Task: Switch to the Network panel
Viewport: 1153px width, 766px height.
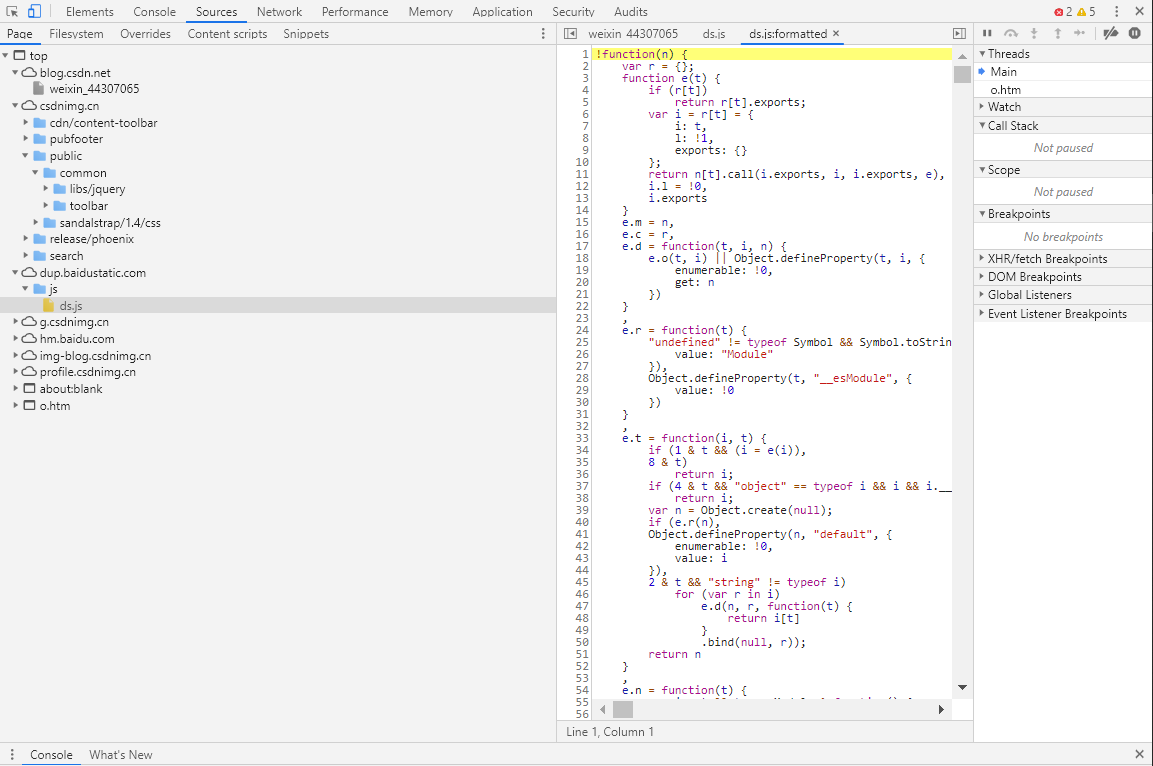Action: tap(279, 12)
